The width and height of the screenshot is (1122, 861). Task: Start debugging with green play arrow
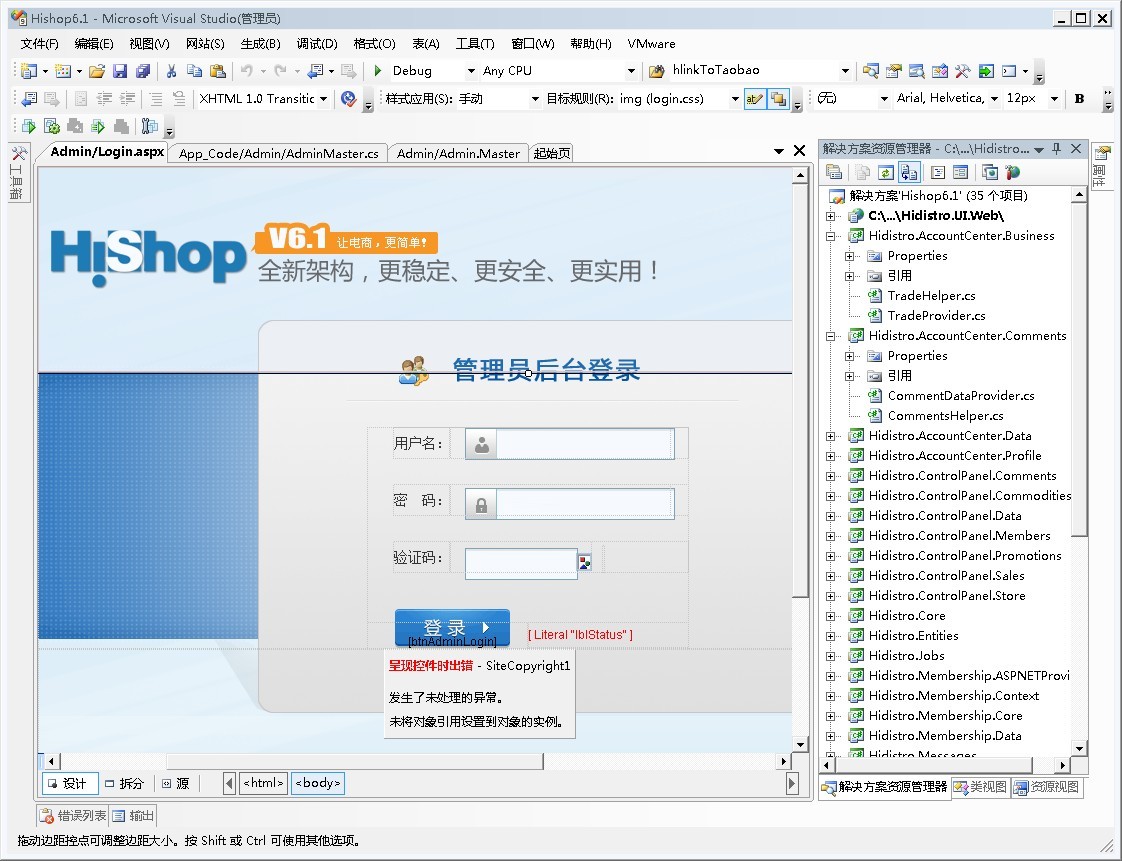[x=378, y=71]
